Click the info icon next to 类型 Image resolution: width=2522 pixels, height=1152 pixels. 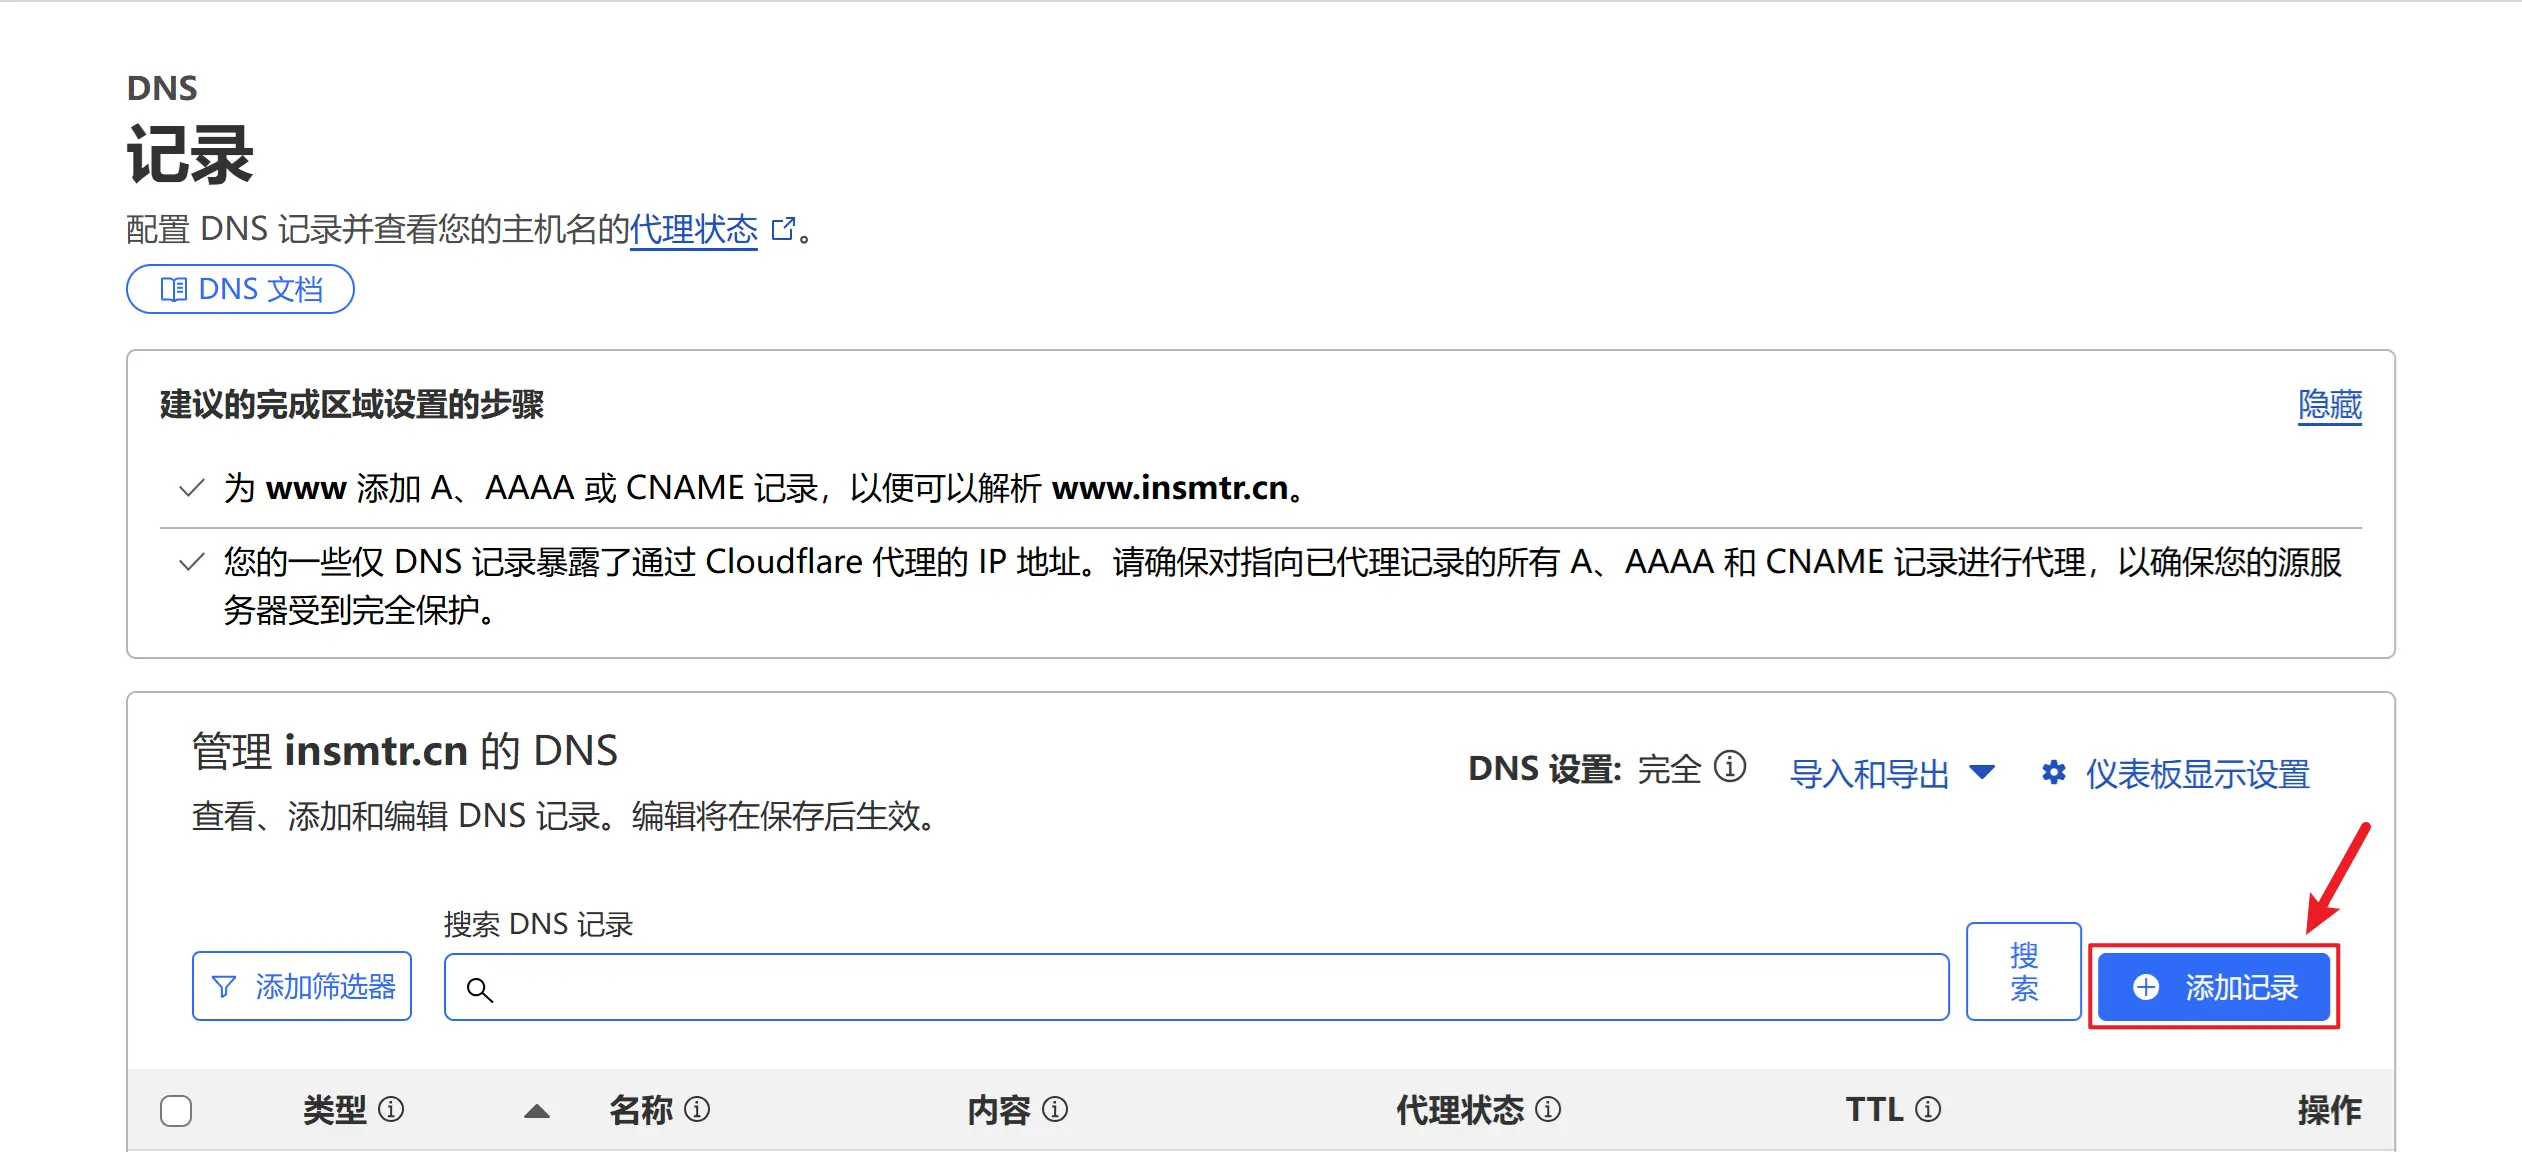[391, 1109]
